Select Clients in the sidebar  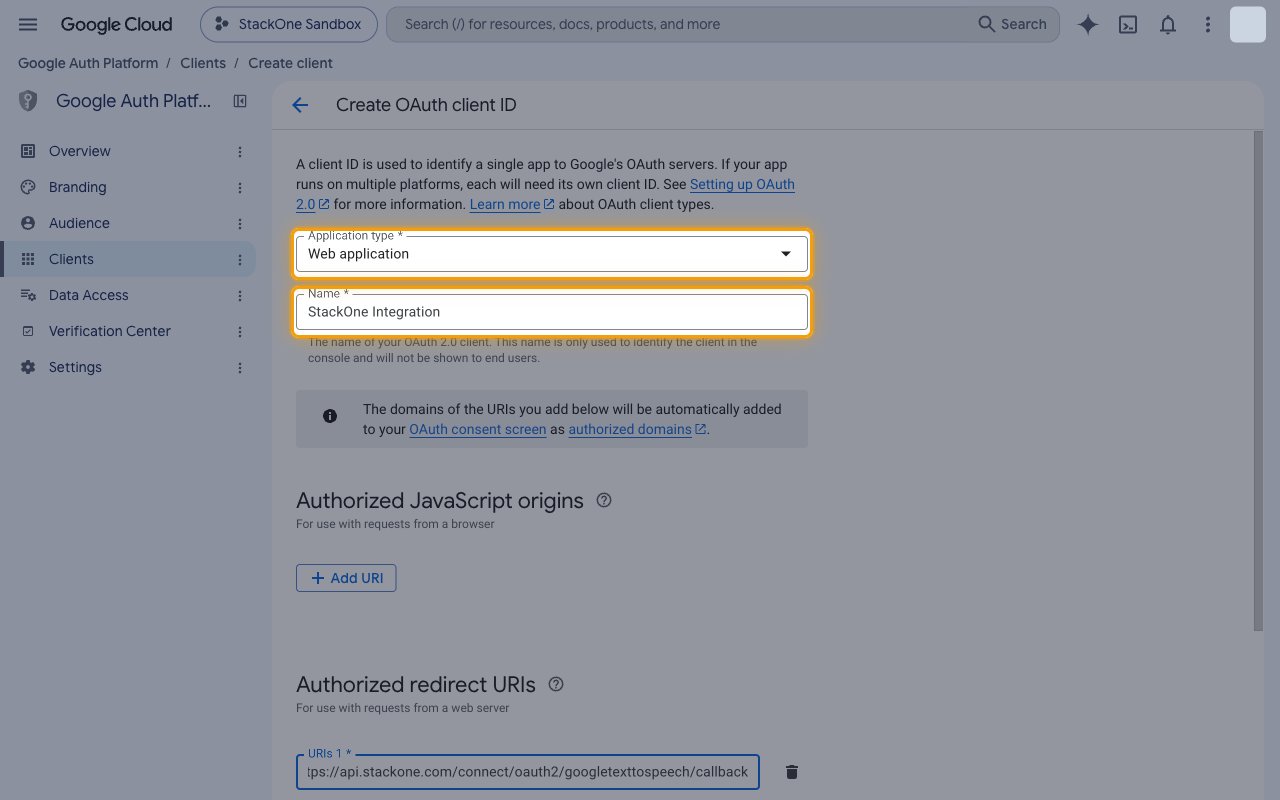tap(128, 259)
